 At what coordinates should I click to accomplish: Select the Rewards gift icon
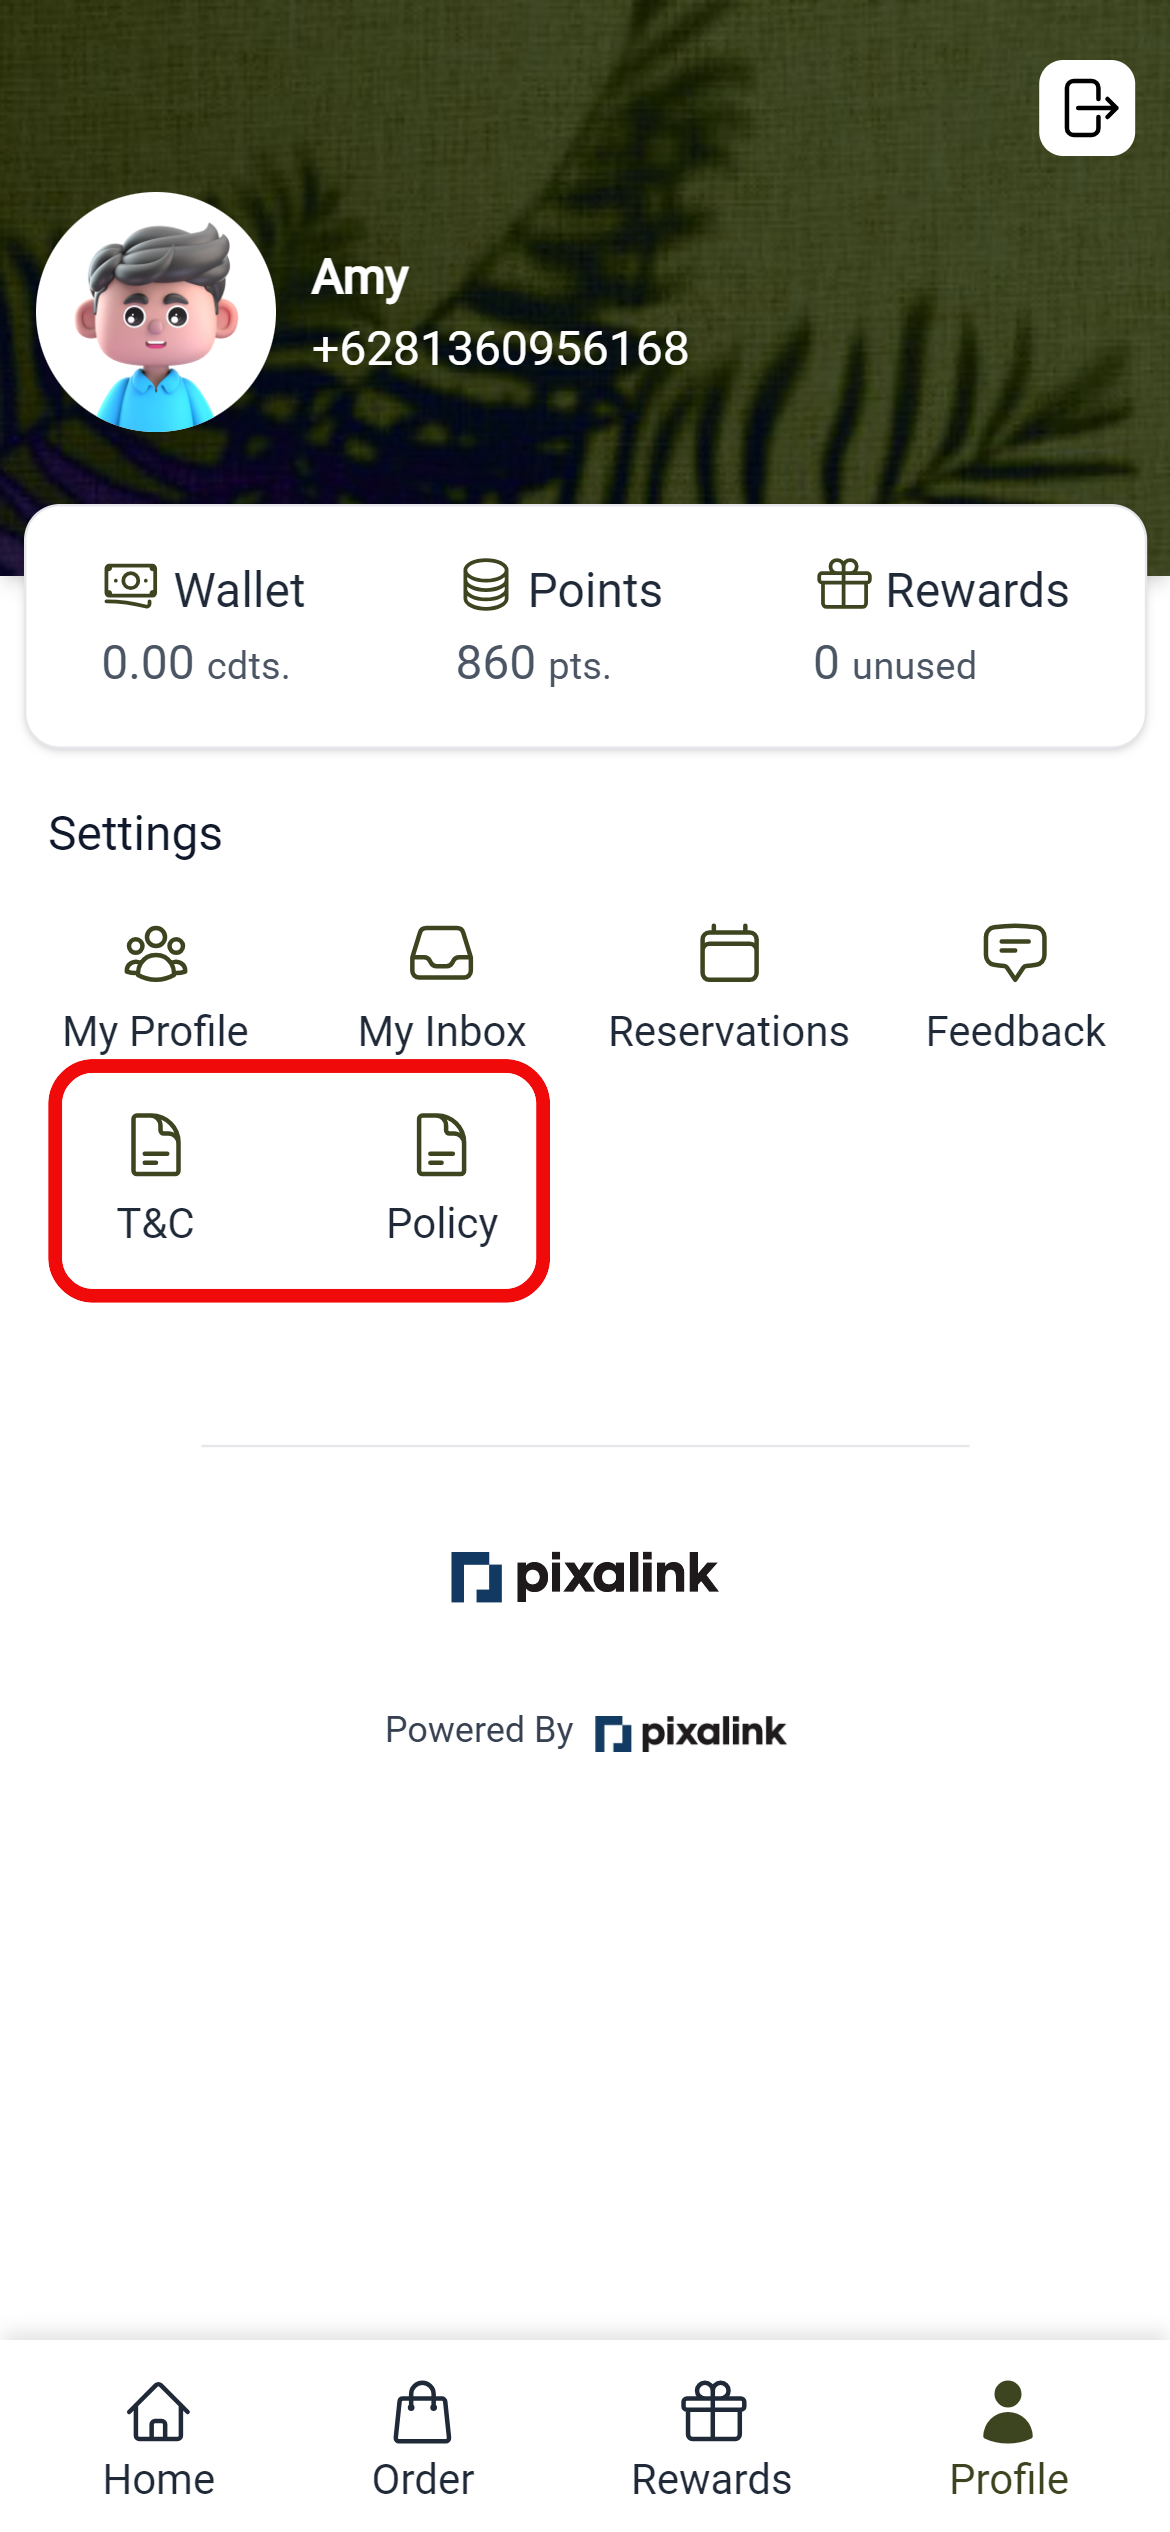click(x=843, y=588)
